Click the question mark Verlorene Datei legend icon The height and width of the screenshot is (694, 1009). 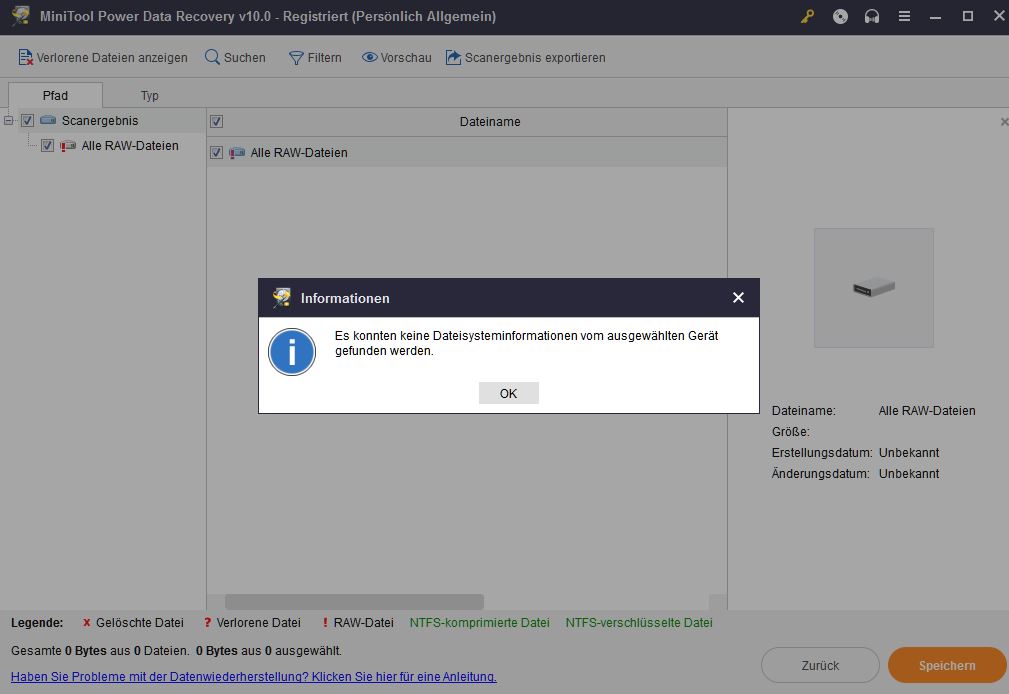click(207, 623)
